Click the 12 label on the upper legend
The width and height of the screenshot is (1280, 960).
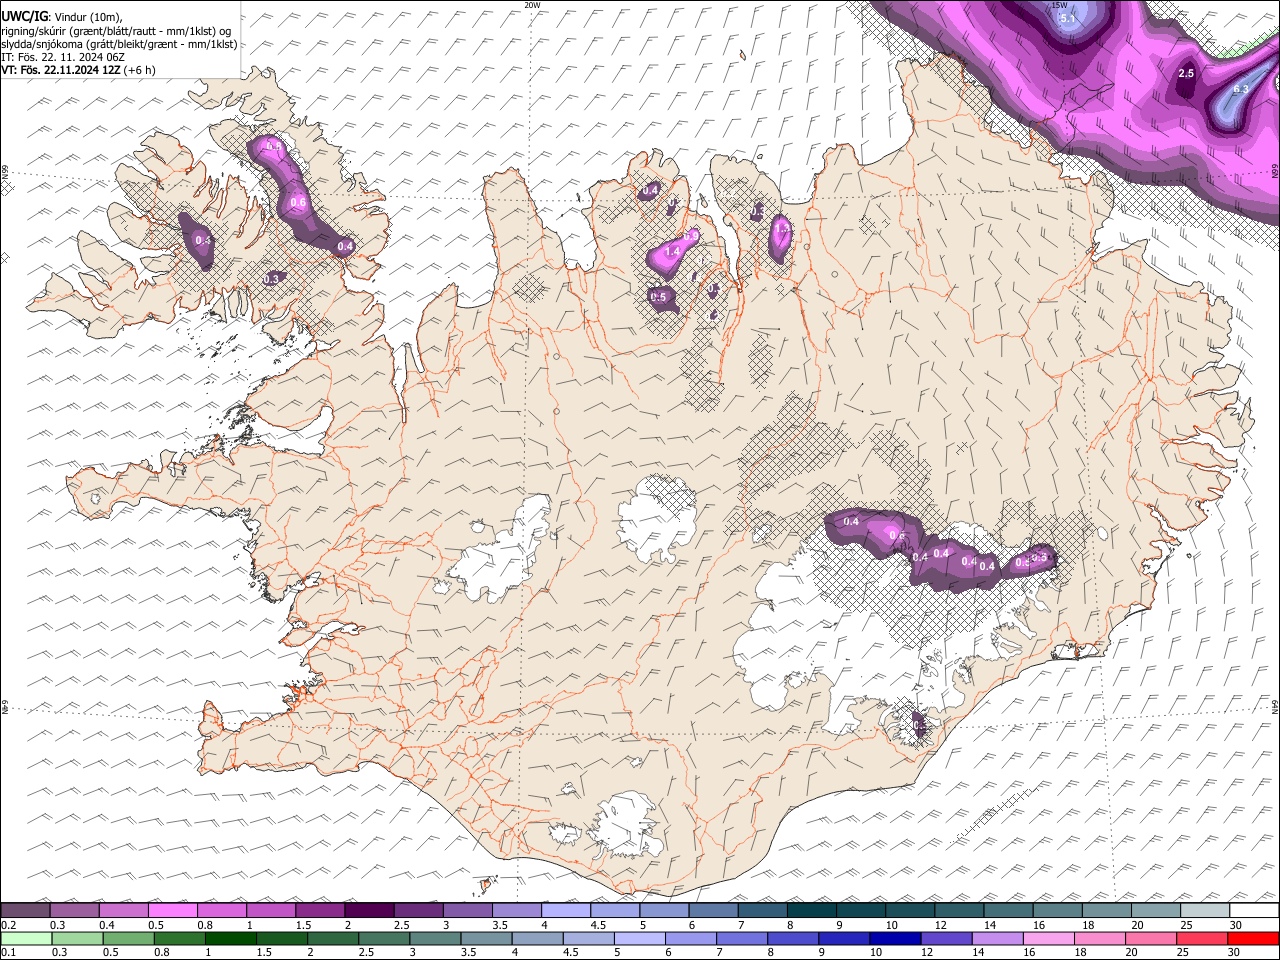940,925
